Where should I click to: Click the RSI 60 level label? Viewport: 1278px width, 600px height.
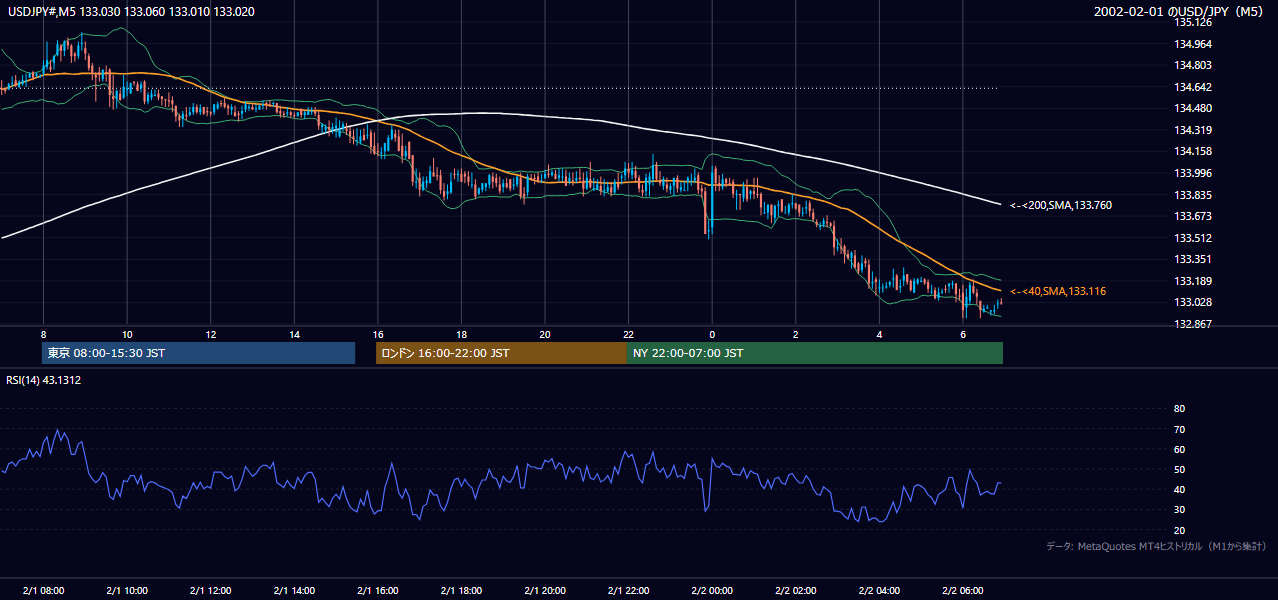(1180, 449)
